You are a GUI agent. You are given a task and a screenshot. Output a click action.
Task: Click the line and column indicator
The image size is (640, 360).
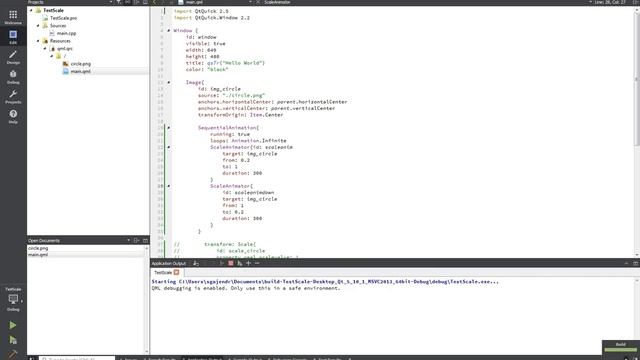[x=610, y=2]
